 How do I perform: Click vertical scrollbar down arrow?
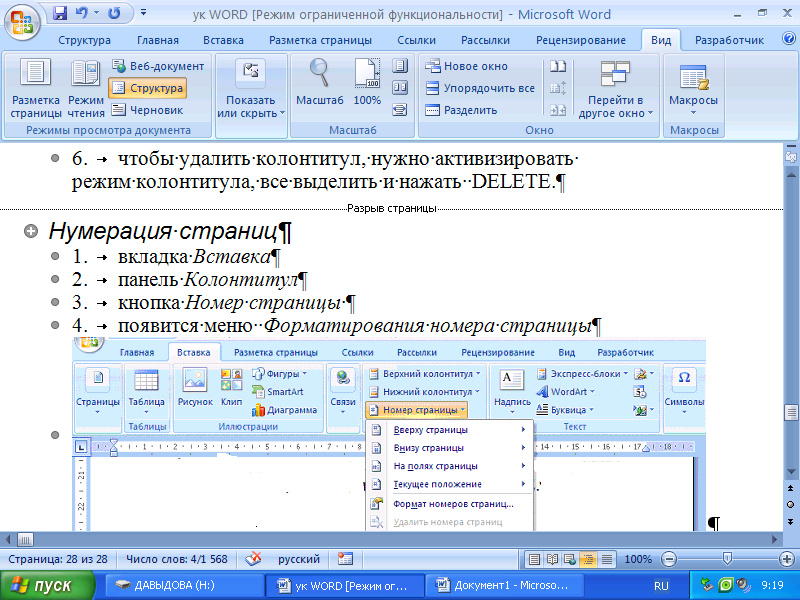pos(791,471)
